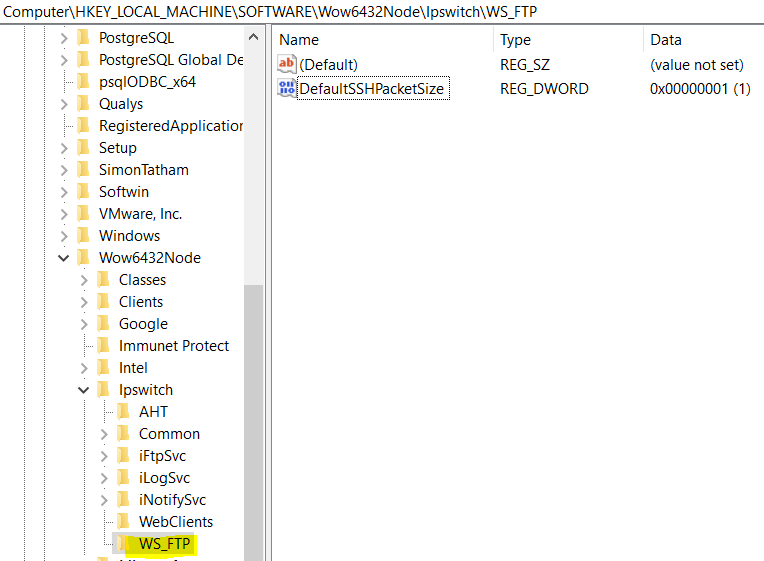Click the Qualys folder icon

pos(83,104)
